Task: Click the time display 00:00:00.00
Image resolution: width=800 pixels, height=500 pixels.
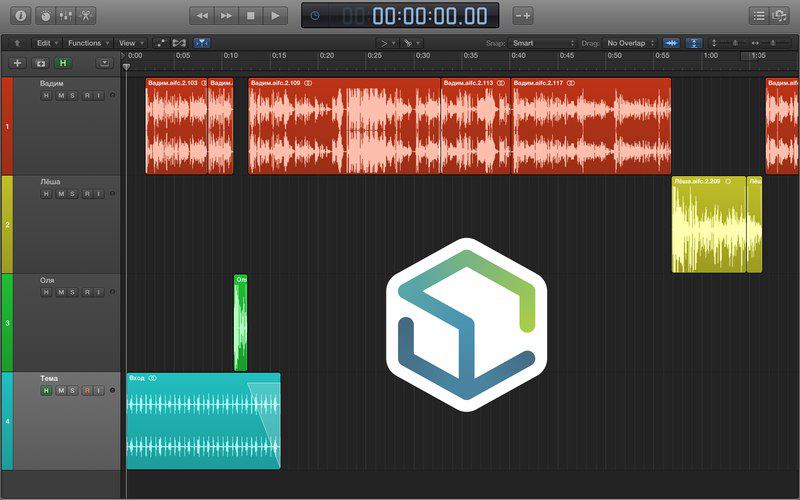Action: [430, 16]
